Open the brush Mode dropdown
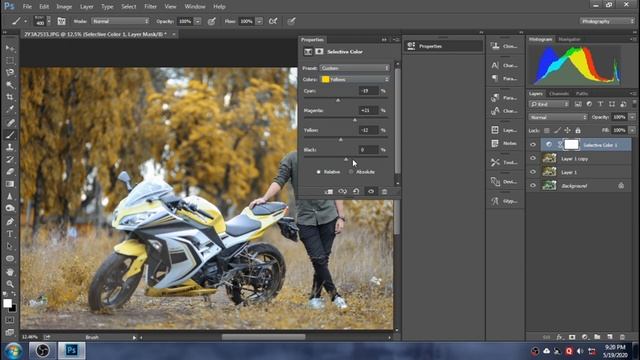Screen dimensions: 640x360 point(120,21)
